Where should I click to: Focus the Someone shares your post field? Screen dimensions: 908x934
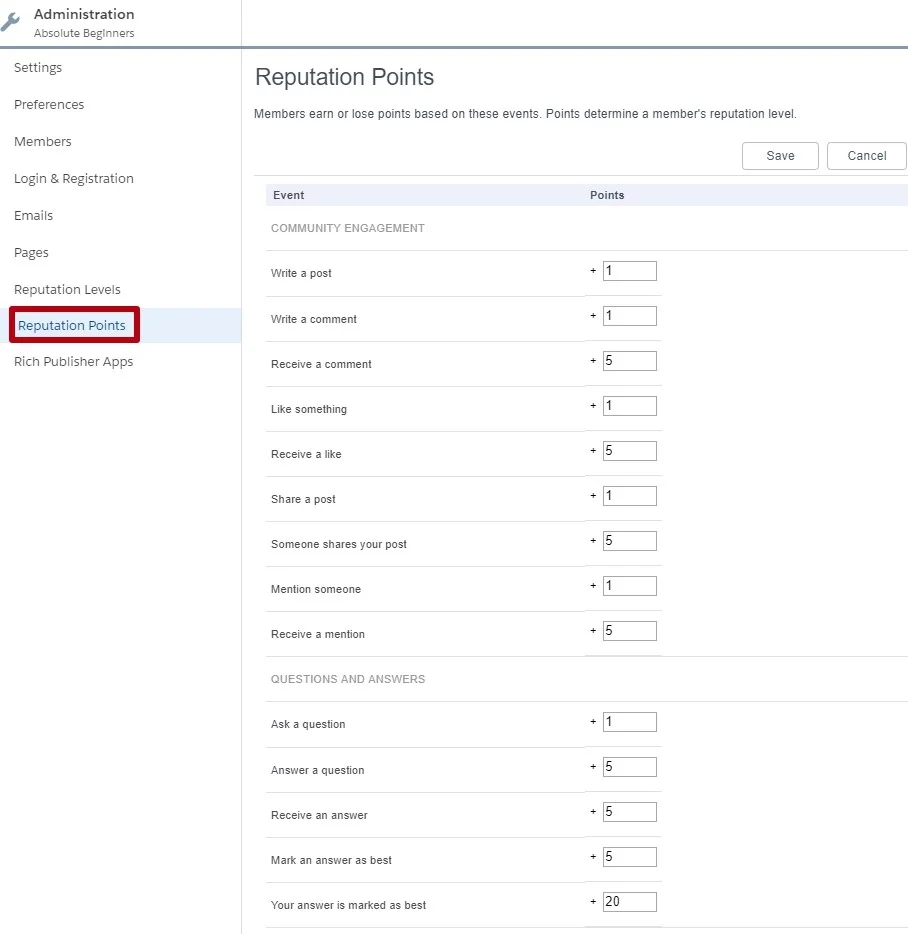pyautogui.click(x=629, y=540)
